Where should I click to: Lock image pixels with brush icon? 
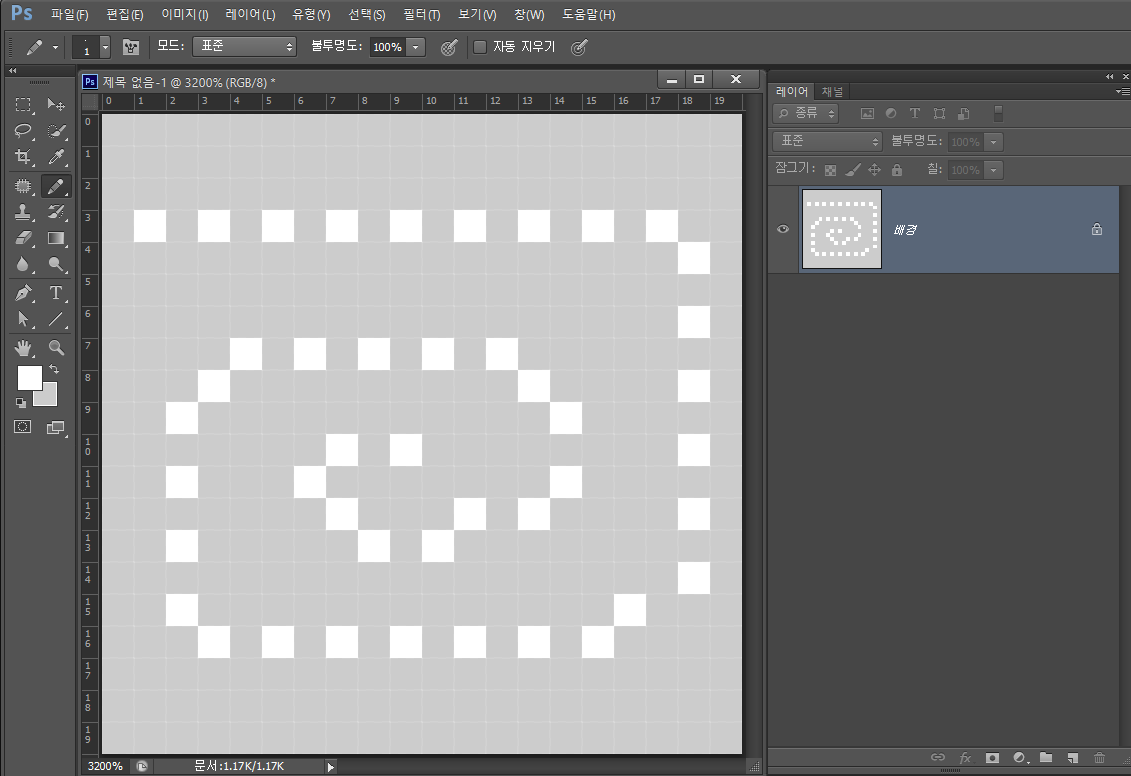click(853, 170)
